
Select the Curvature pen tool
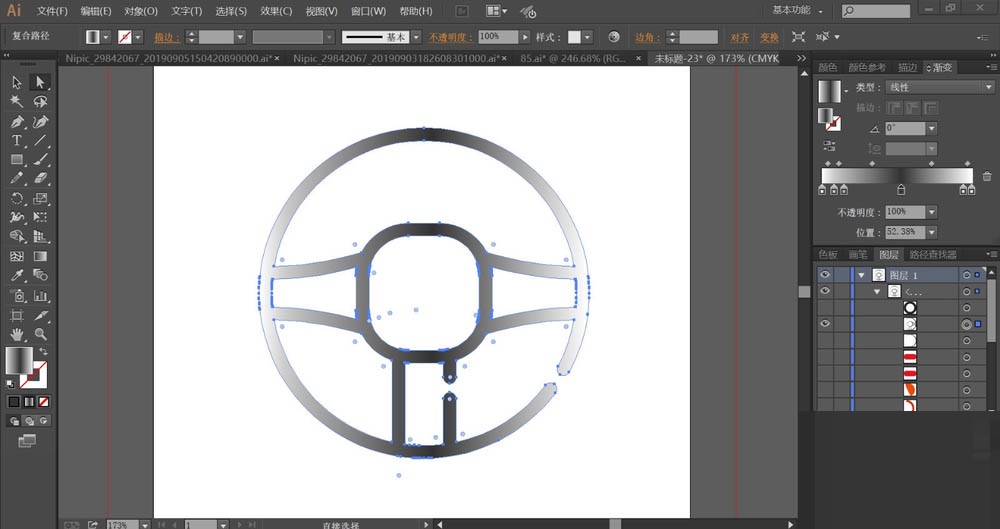[40, 121]
